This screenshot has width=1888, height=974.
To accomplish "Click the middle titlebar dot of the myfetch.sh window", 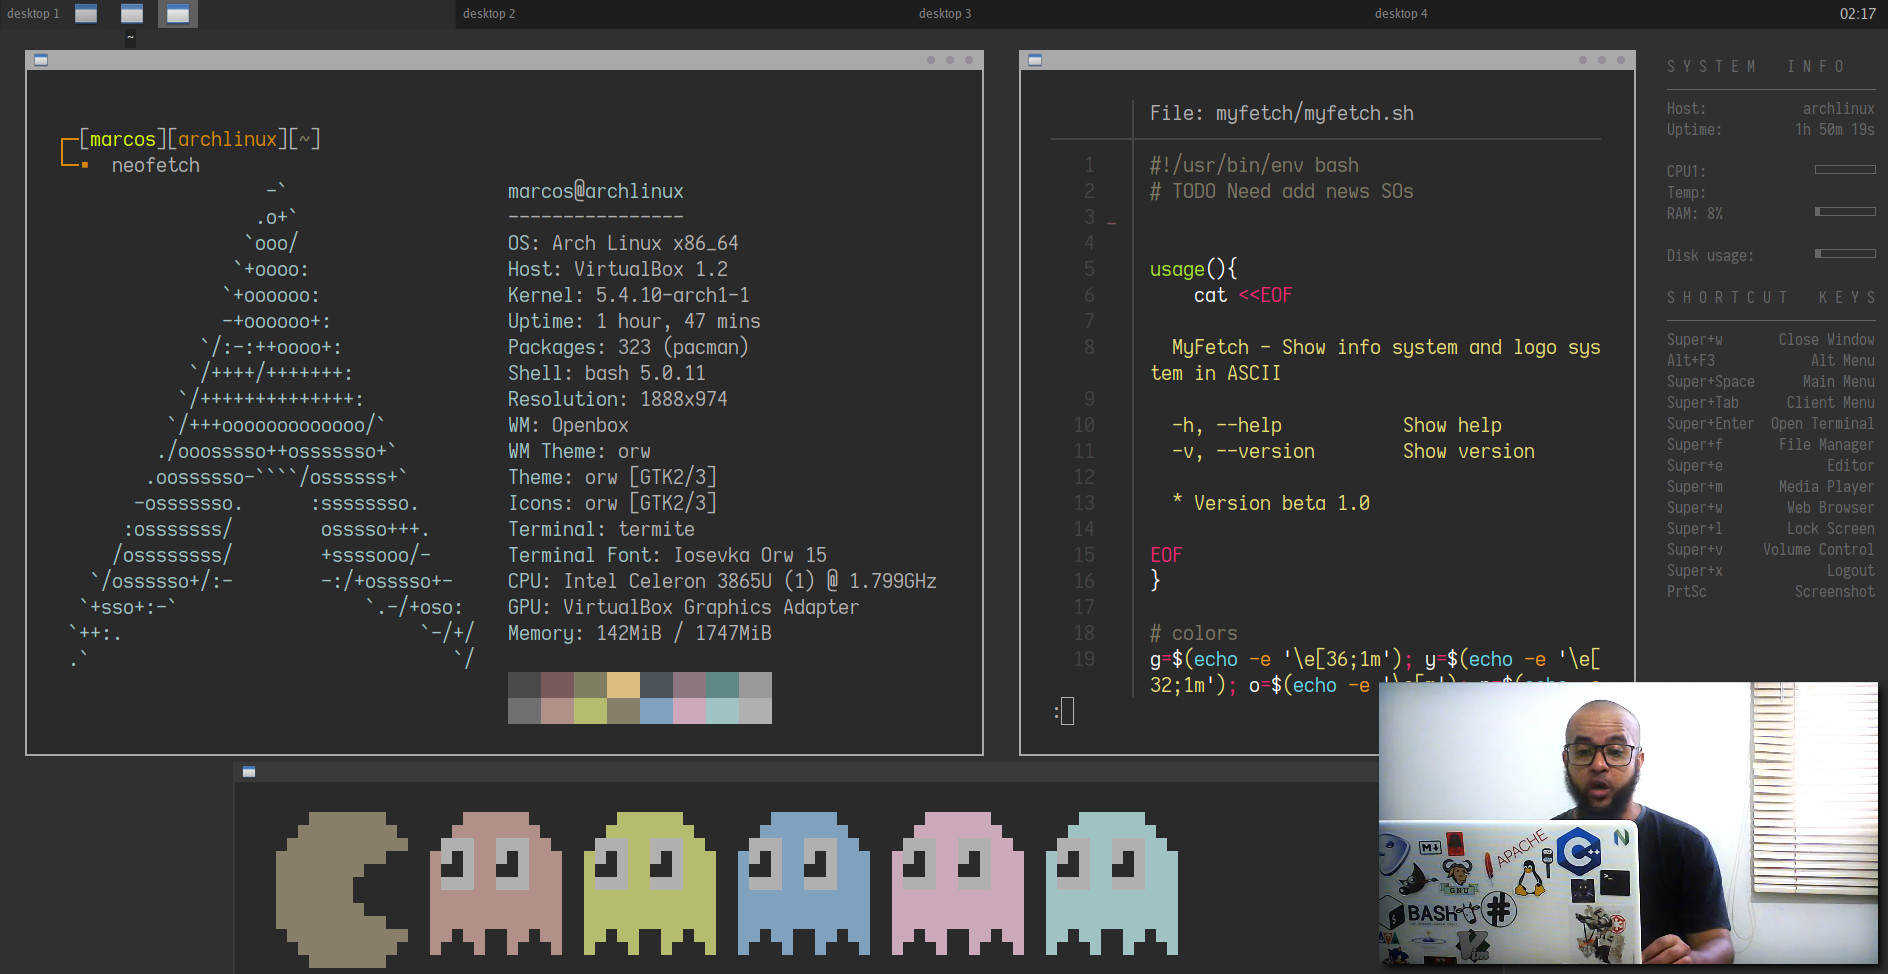I will [1601, 60].
